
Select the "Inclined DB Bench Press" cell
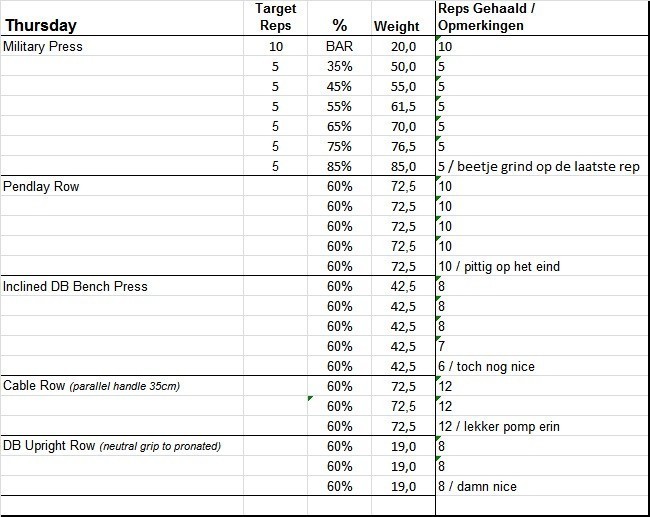[76, 286]
